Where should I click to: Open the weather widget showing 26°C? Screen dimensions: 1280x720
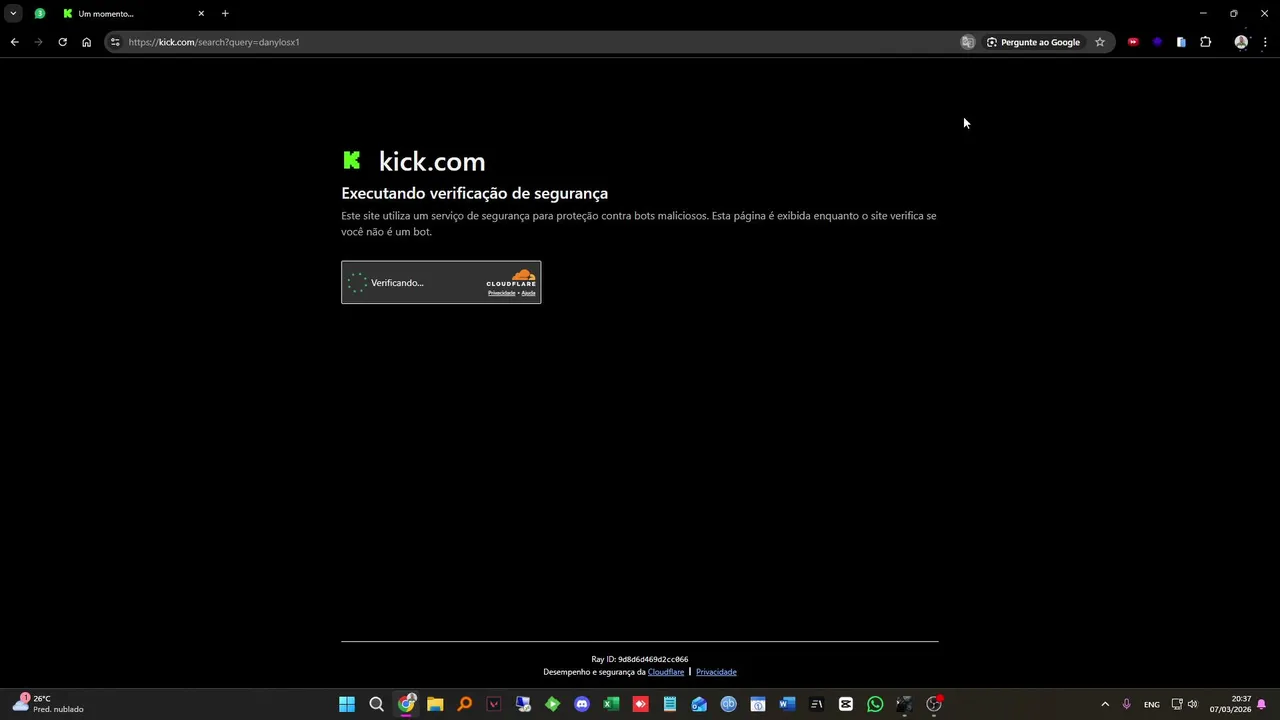click(x=48, y=704)
